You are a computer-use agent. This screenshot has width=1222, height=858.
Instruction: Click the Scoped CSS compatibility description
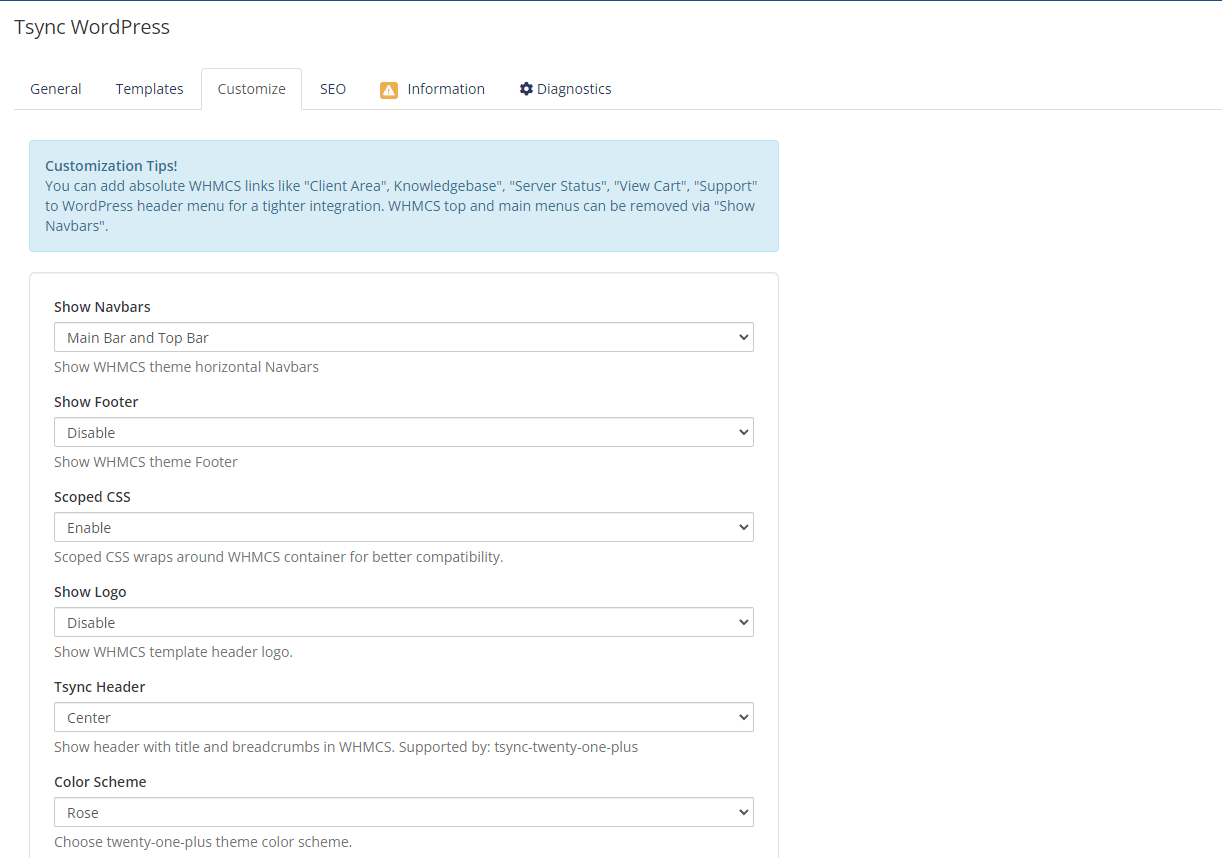(x=278, y=557)
